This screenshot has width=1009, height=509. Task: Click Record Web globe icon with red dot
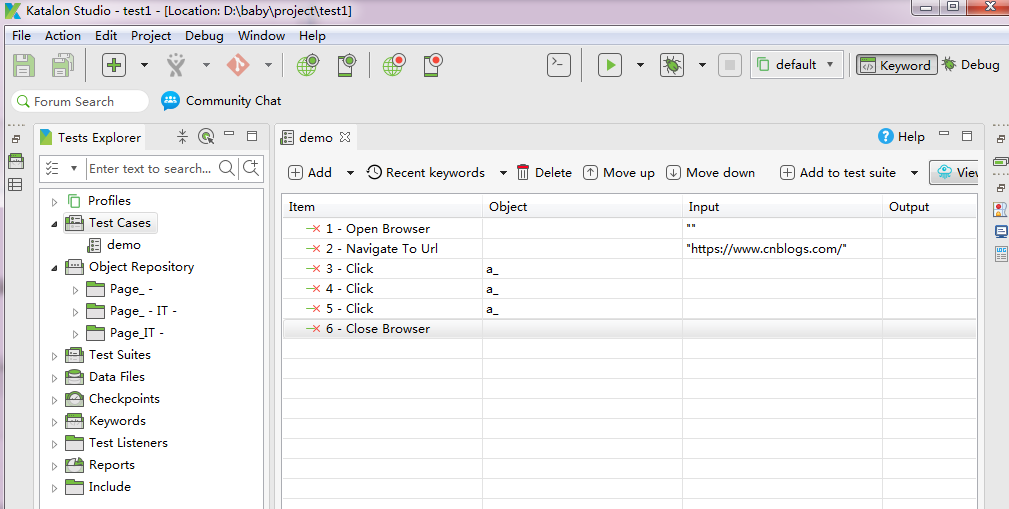click(x=394, y=65)
